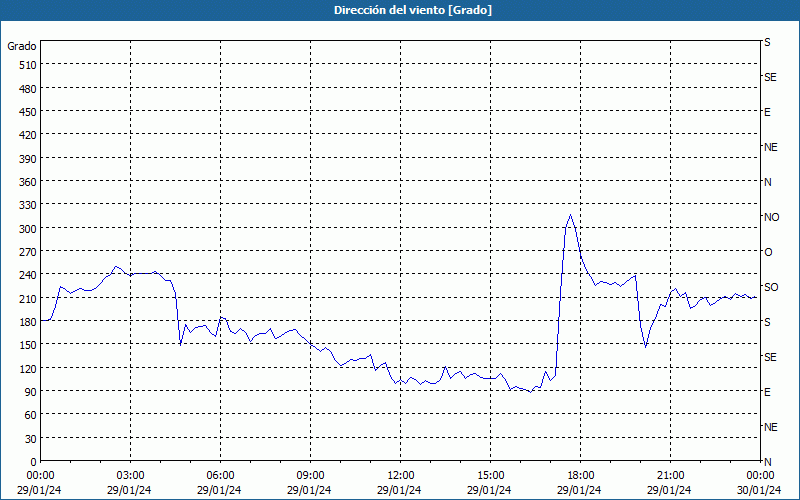This screenshot has width=800, height=500.
Task: Select the 450 tick label
Action: 28,112
